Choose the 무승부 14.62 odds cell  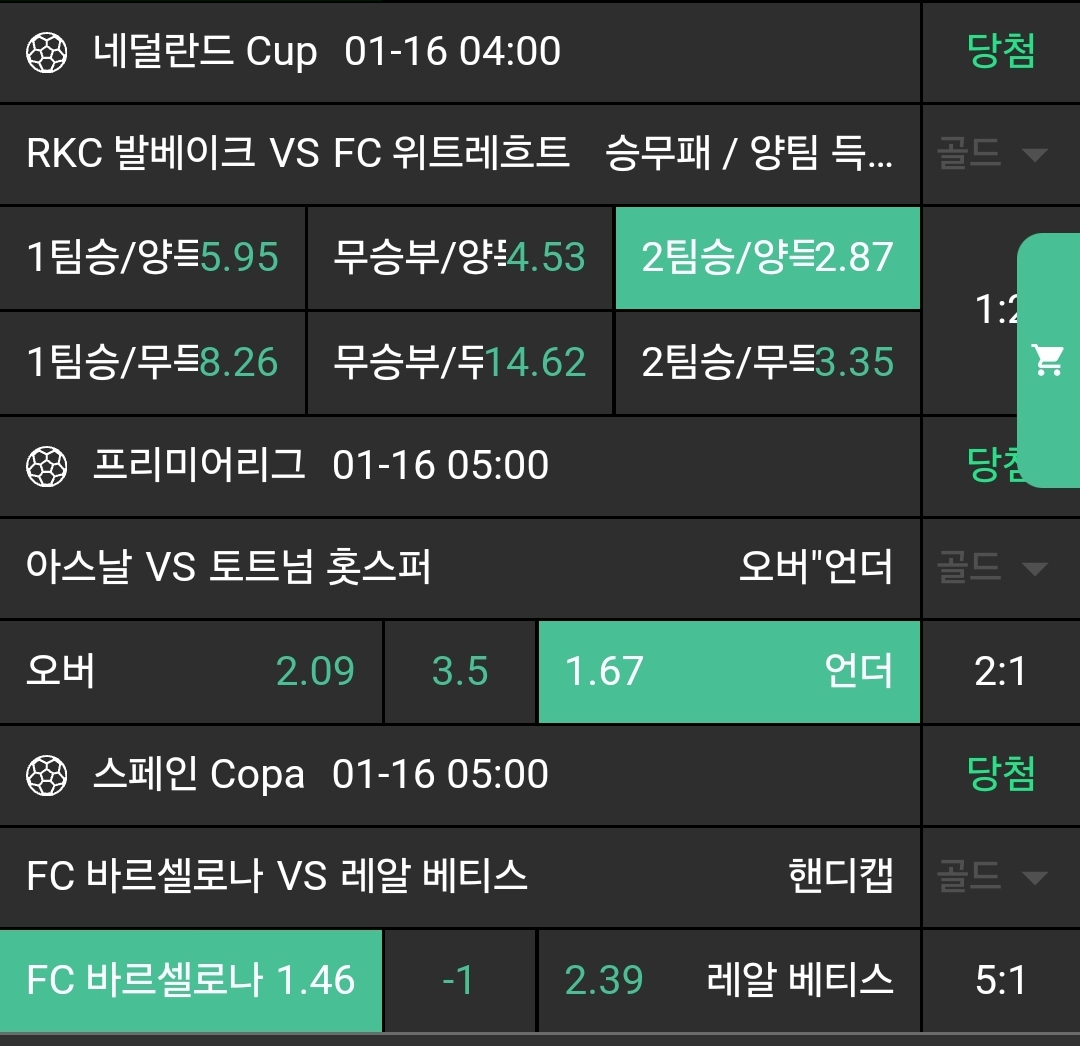460,362
